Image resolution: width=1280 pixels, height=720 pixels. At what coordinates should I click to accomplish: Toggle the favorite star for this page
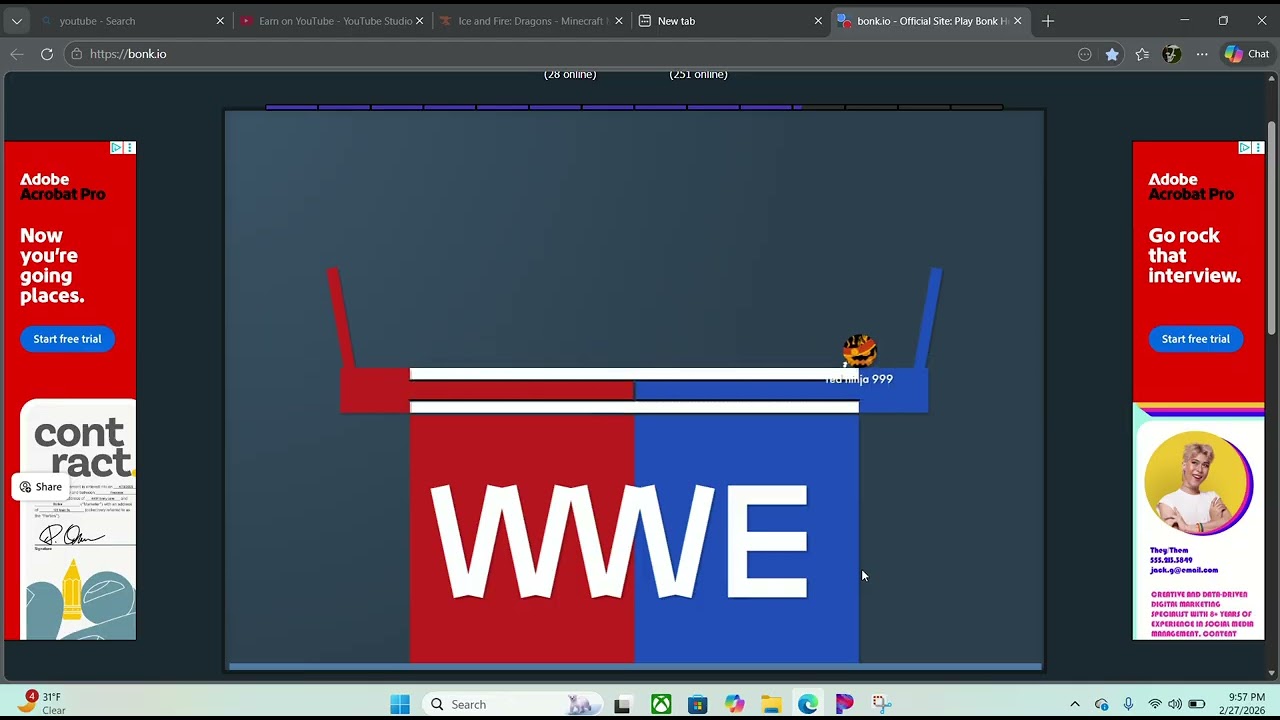coord(1112,54)
